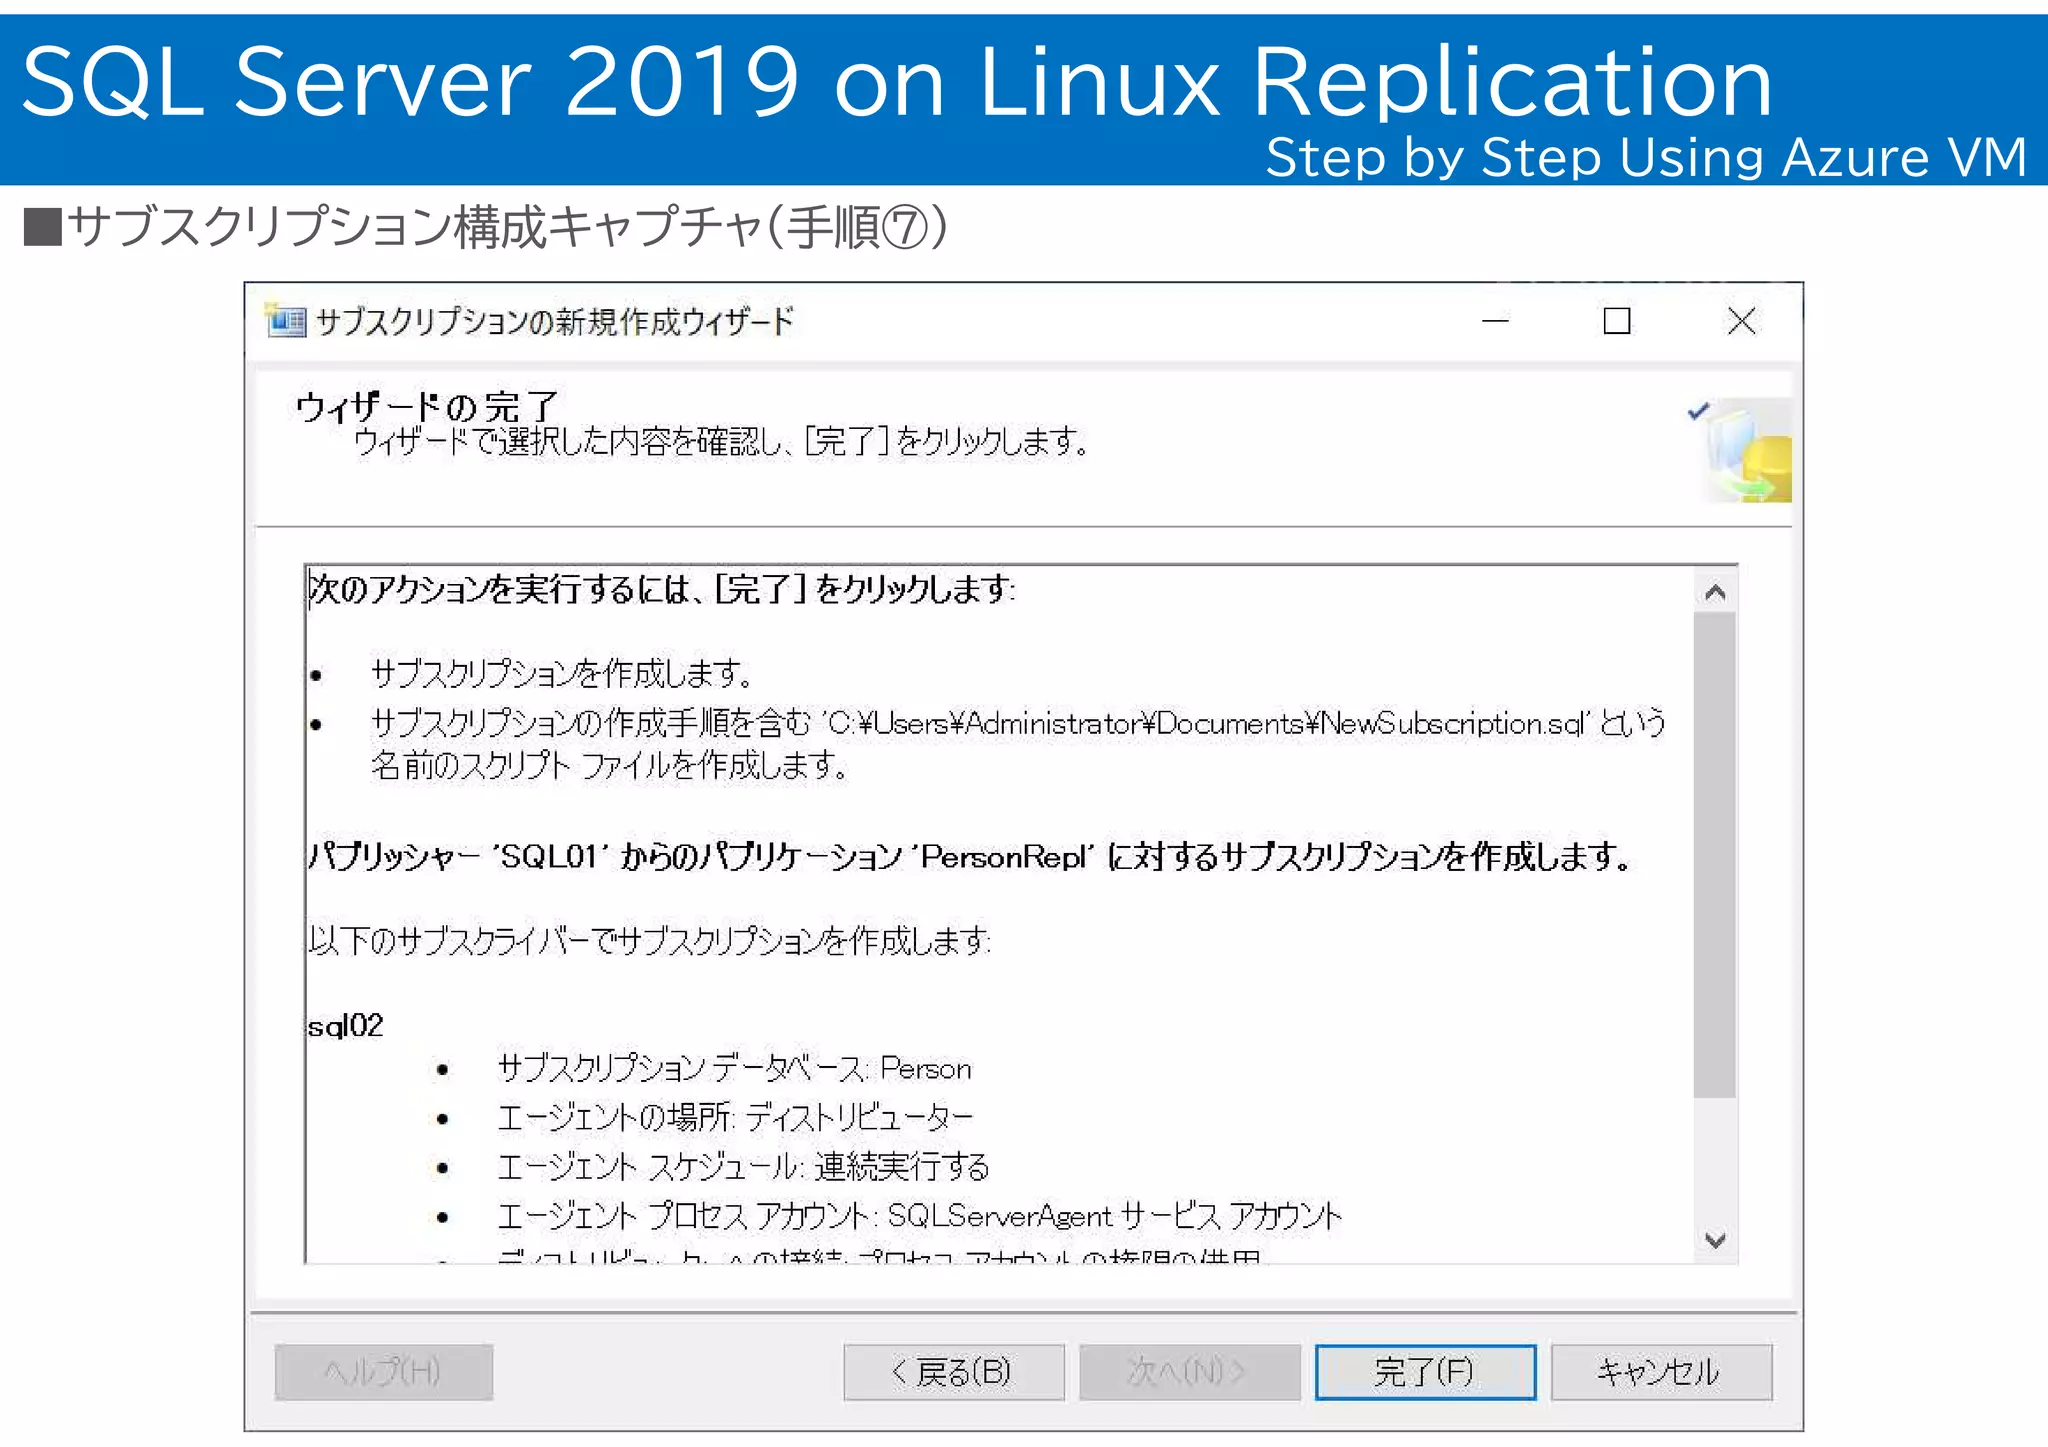Click the NewSubscription.sql script path line

tap(1018, 722)
